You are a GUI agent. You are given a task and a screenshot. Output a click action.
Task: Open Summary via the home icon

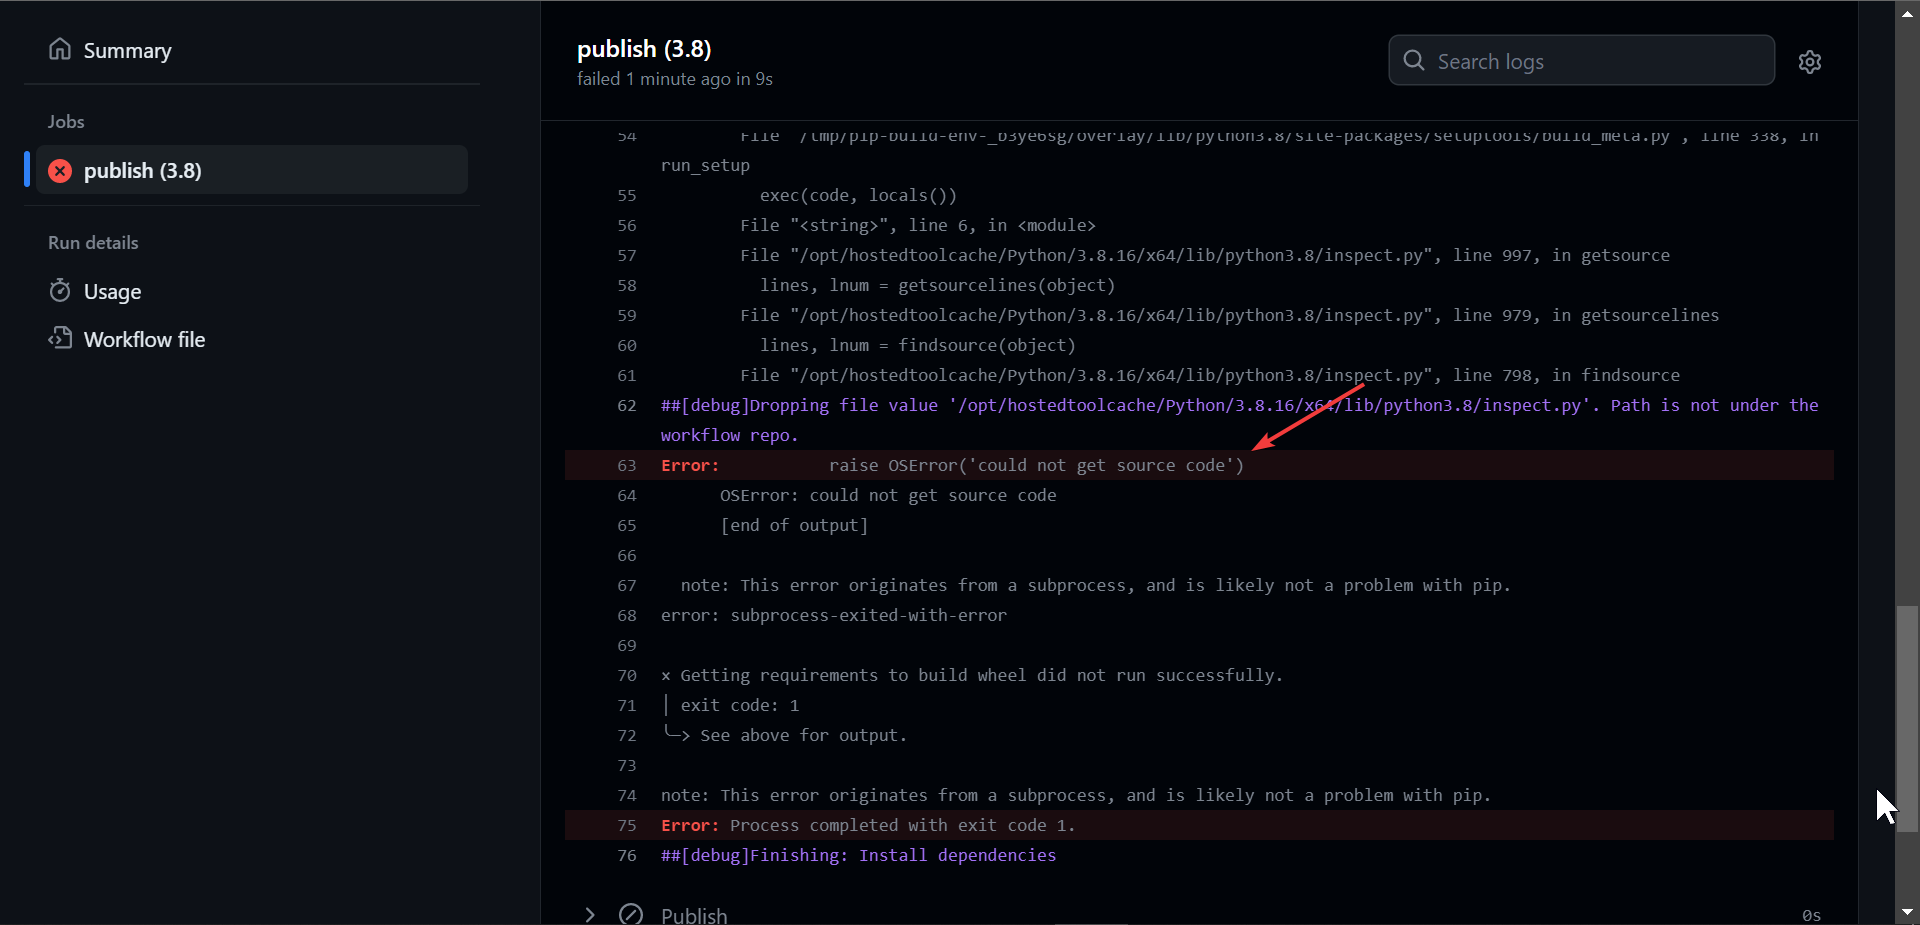point(60,50)
